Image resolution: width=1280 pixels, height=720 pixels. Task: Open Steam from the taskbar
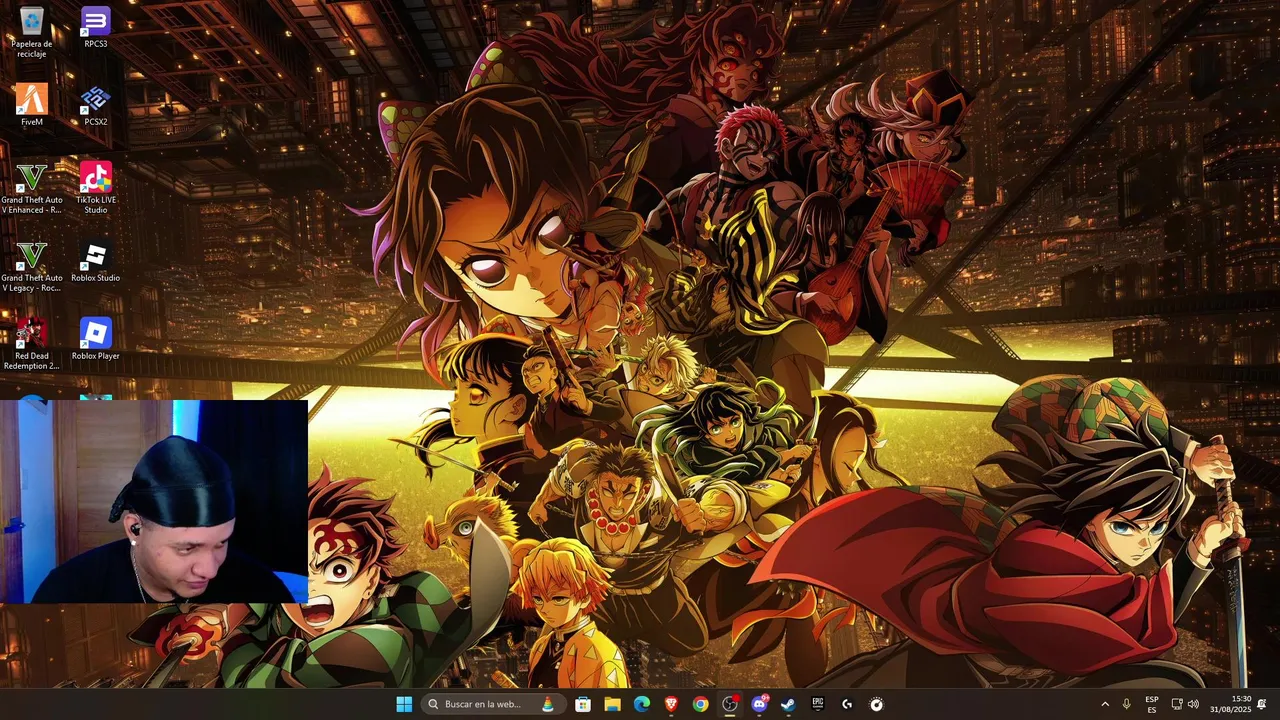[x=788, y=704]
